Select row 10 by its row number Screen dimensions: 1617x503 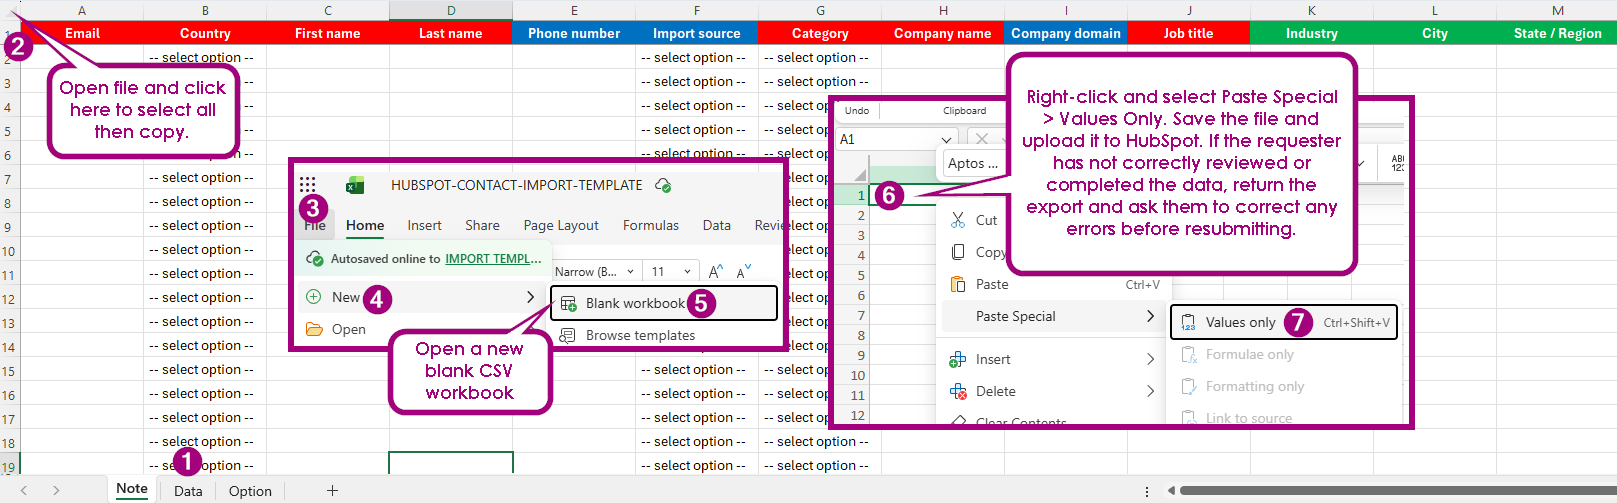tap(9, 251)
